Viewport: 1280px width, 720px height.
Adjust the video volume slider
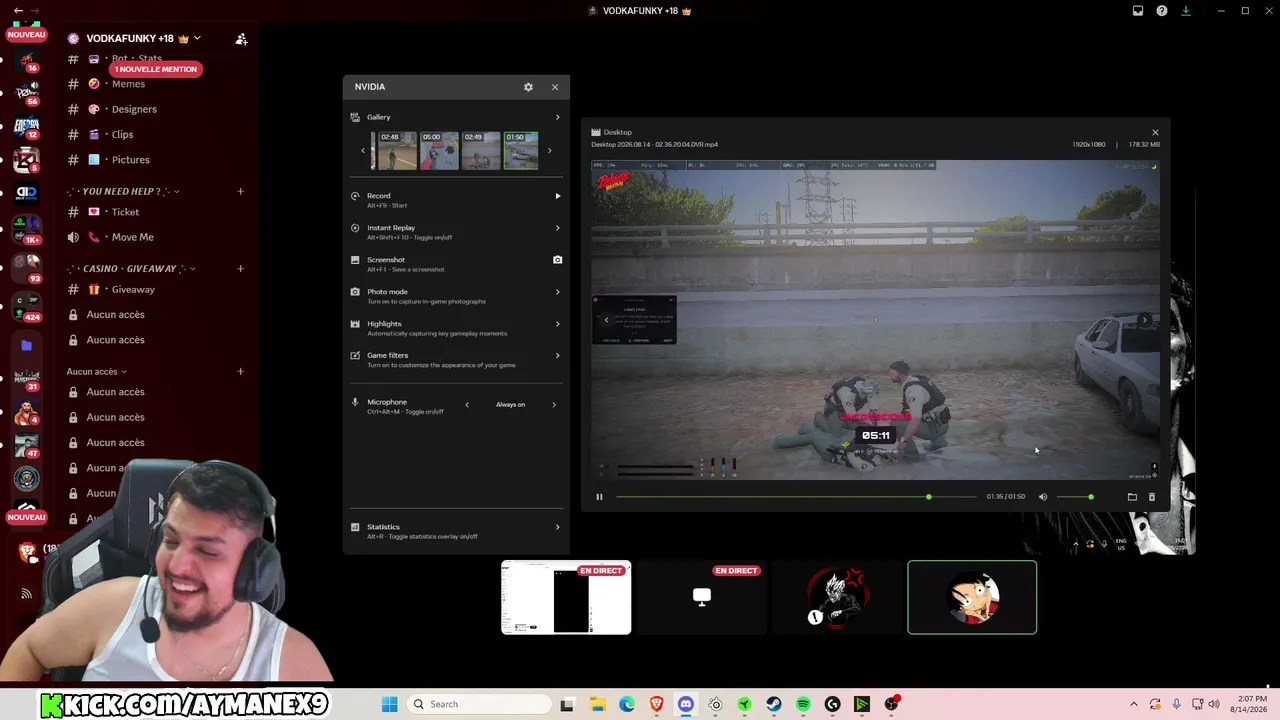[x=1075, y=497]
